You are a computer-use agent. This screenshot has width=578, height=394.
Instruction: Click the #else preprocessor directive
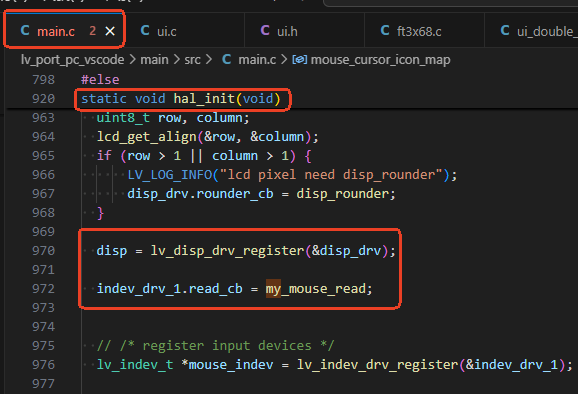pos(100,80)
